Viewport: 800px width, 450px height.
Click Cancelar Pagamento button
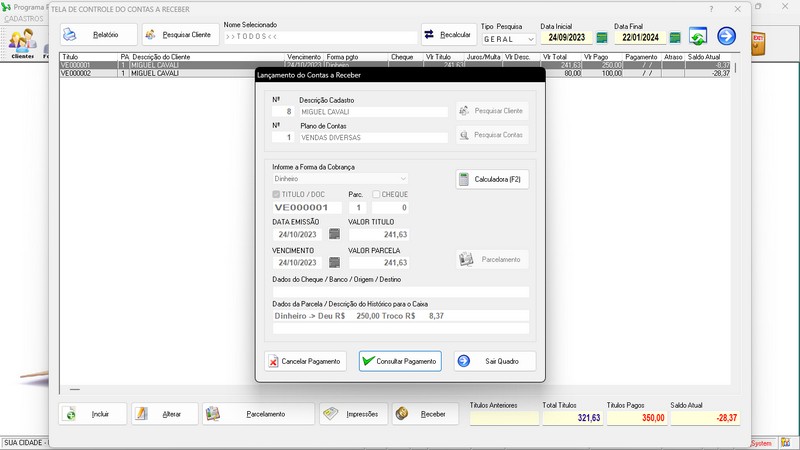(x=305, y=361)
